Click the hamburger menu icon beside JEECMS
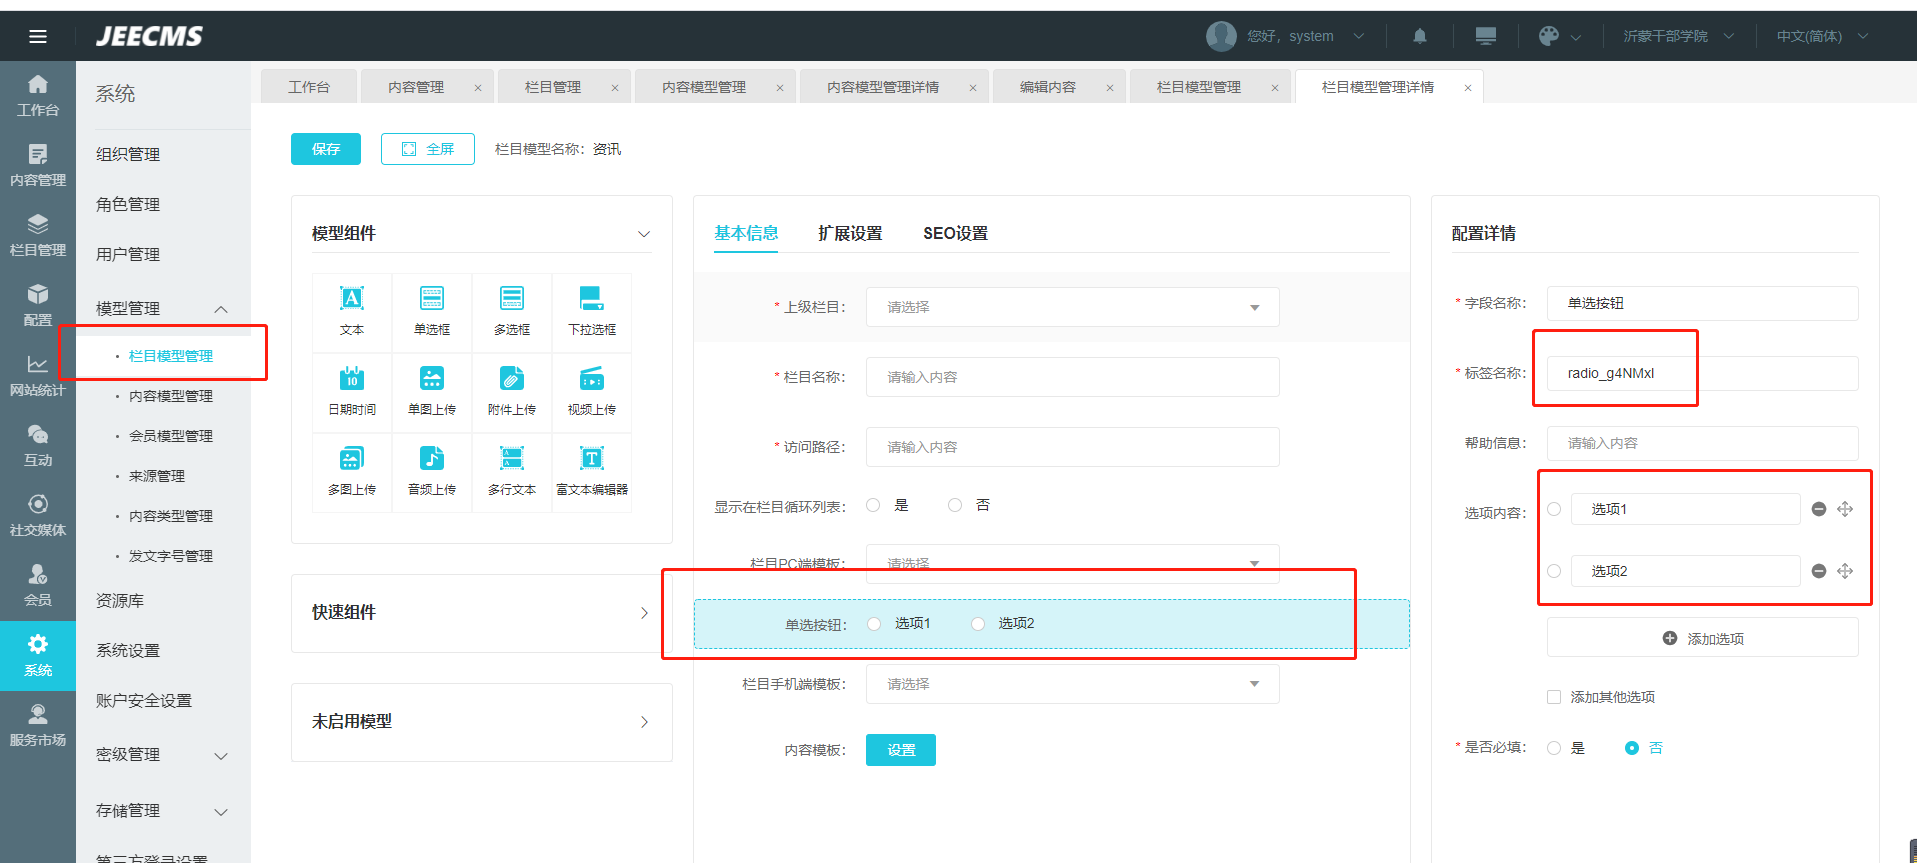 [38, 37]
